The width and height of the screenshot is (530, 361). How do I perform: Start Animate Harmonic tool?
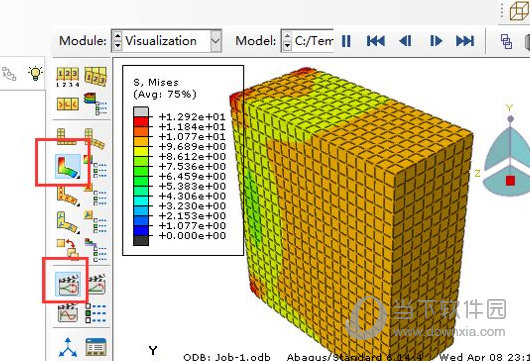[68, 313]
